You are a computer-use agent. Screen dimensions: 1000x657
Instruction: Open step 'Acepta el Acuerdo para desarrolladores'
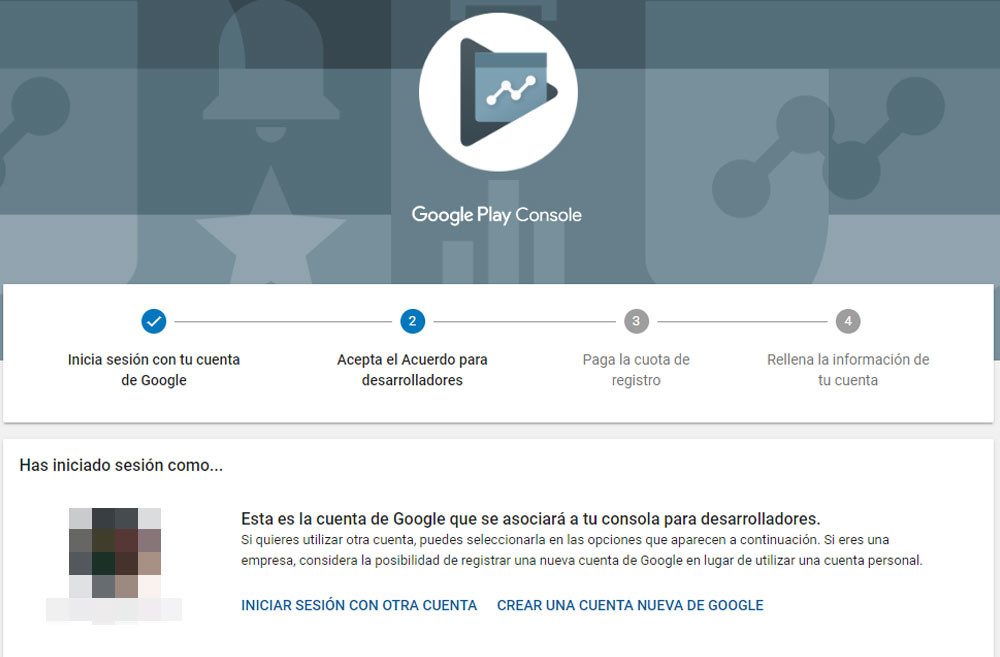pyautogui.click(x=414, y=368)
